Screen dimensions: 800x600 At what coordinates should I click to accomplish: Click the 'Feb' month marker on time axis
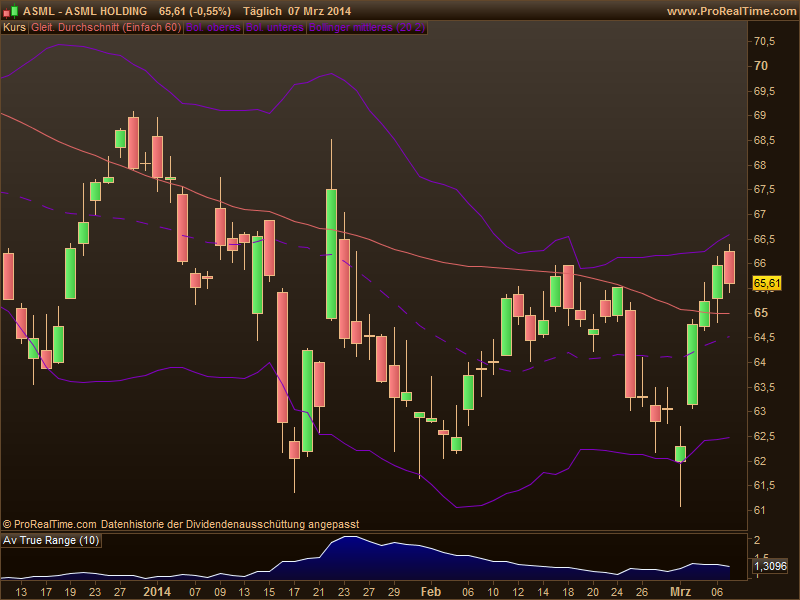click(431, 592)
